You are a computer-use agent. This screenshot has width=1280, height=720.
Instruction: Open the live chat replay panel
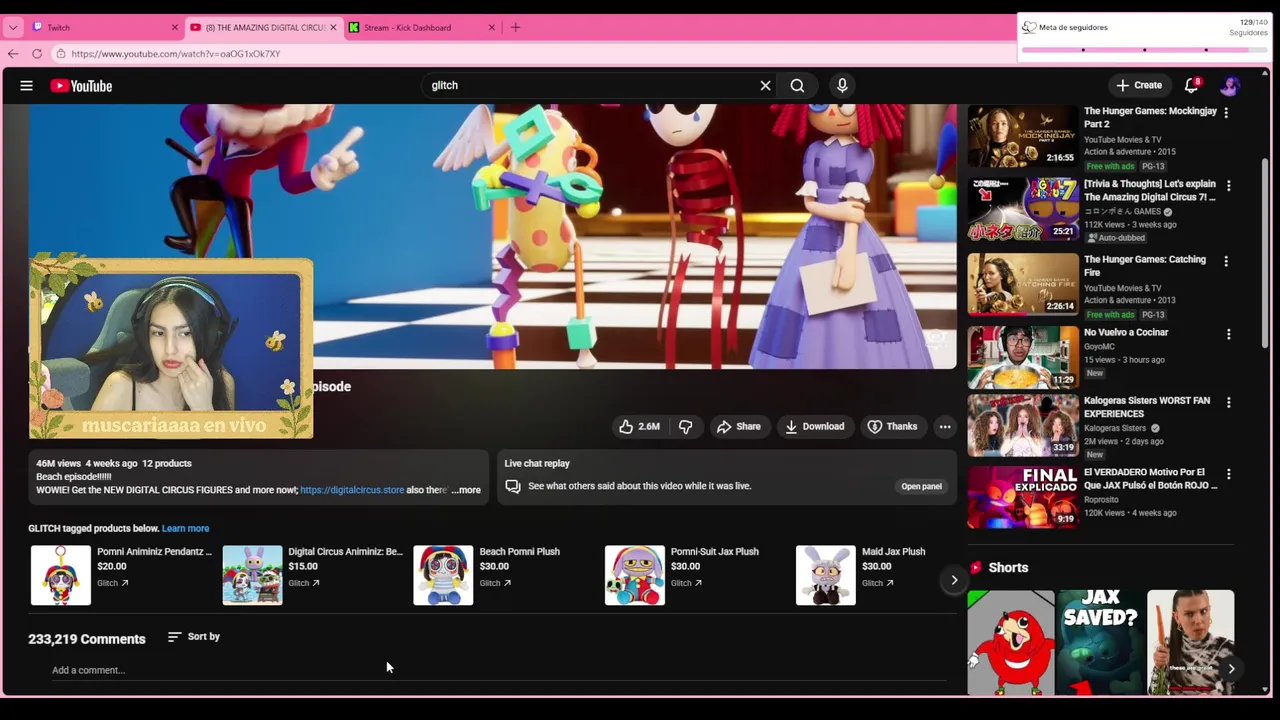921,487
